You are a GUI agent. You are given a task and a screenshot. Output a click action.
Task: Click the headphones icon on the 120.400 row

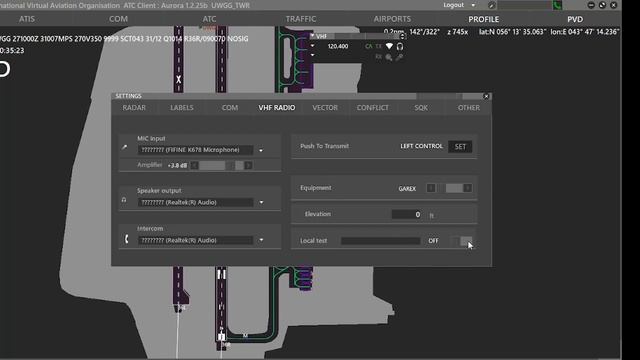tap(400, 47)
